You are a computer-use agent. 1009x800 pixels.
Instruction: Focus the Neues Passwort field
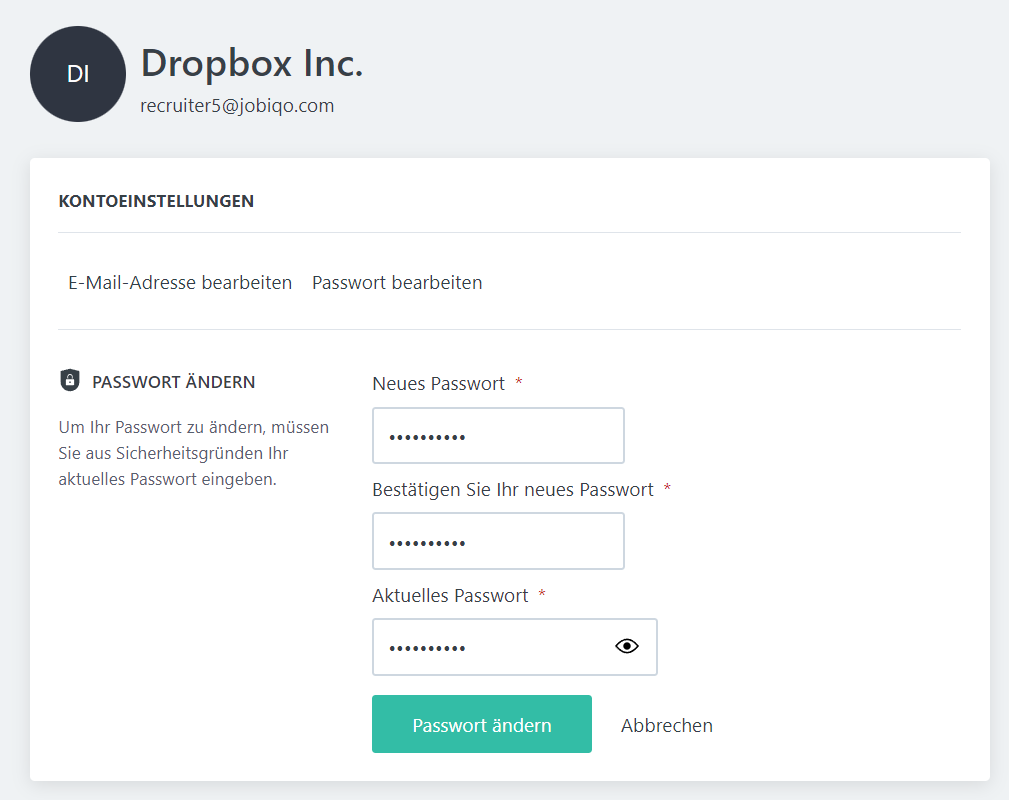pyautogui.click(x=498, y=436)
